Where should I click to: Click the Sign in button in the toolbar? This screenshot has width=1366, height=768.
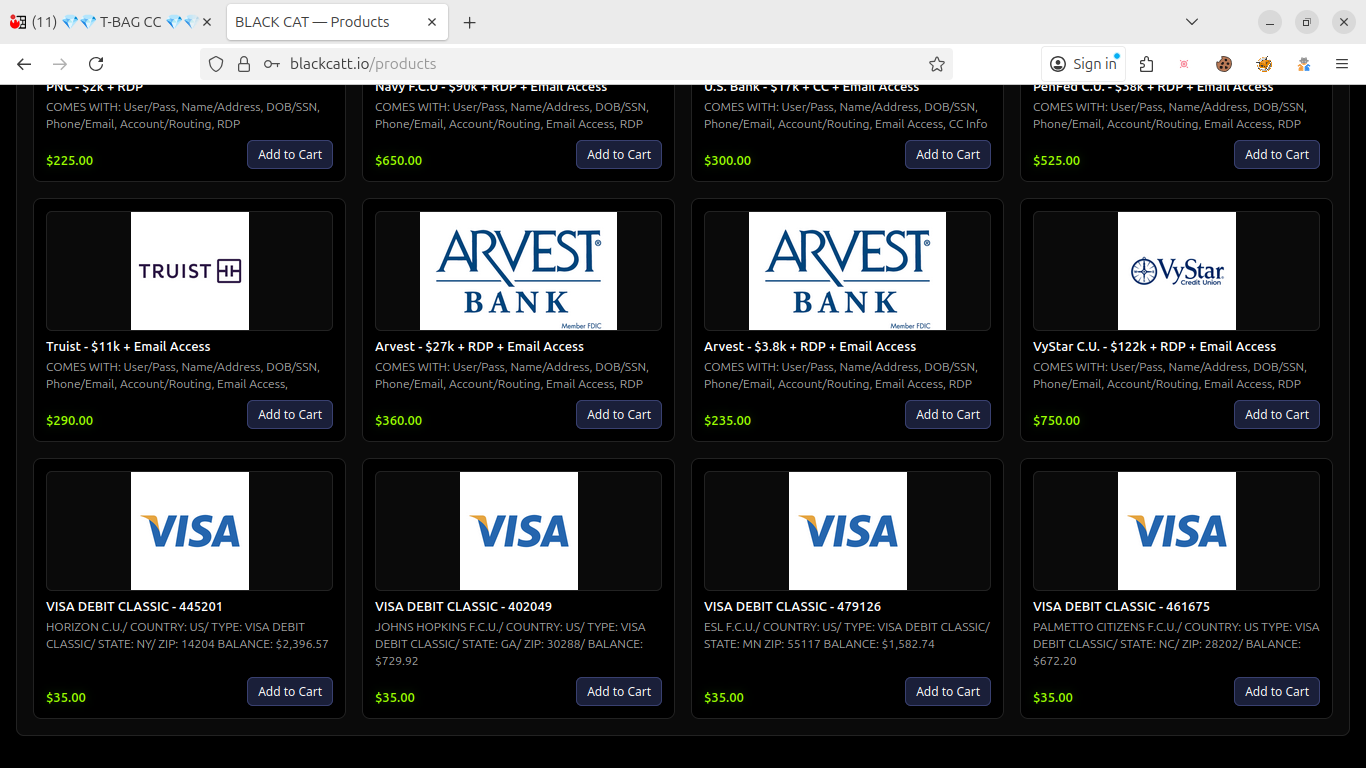click(x=1083, y=64)
